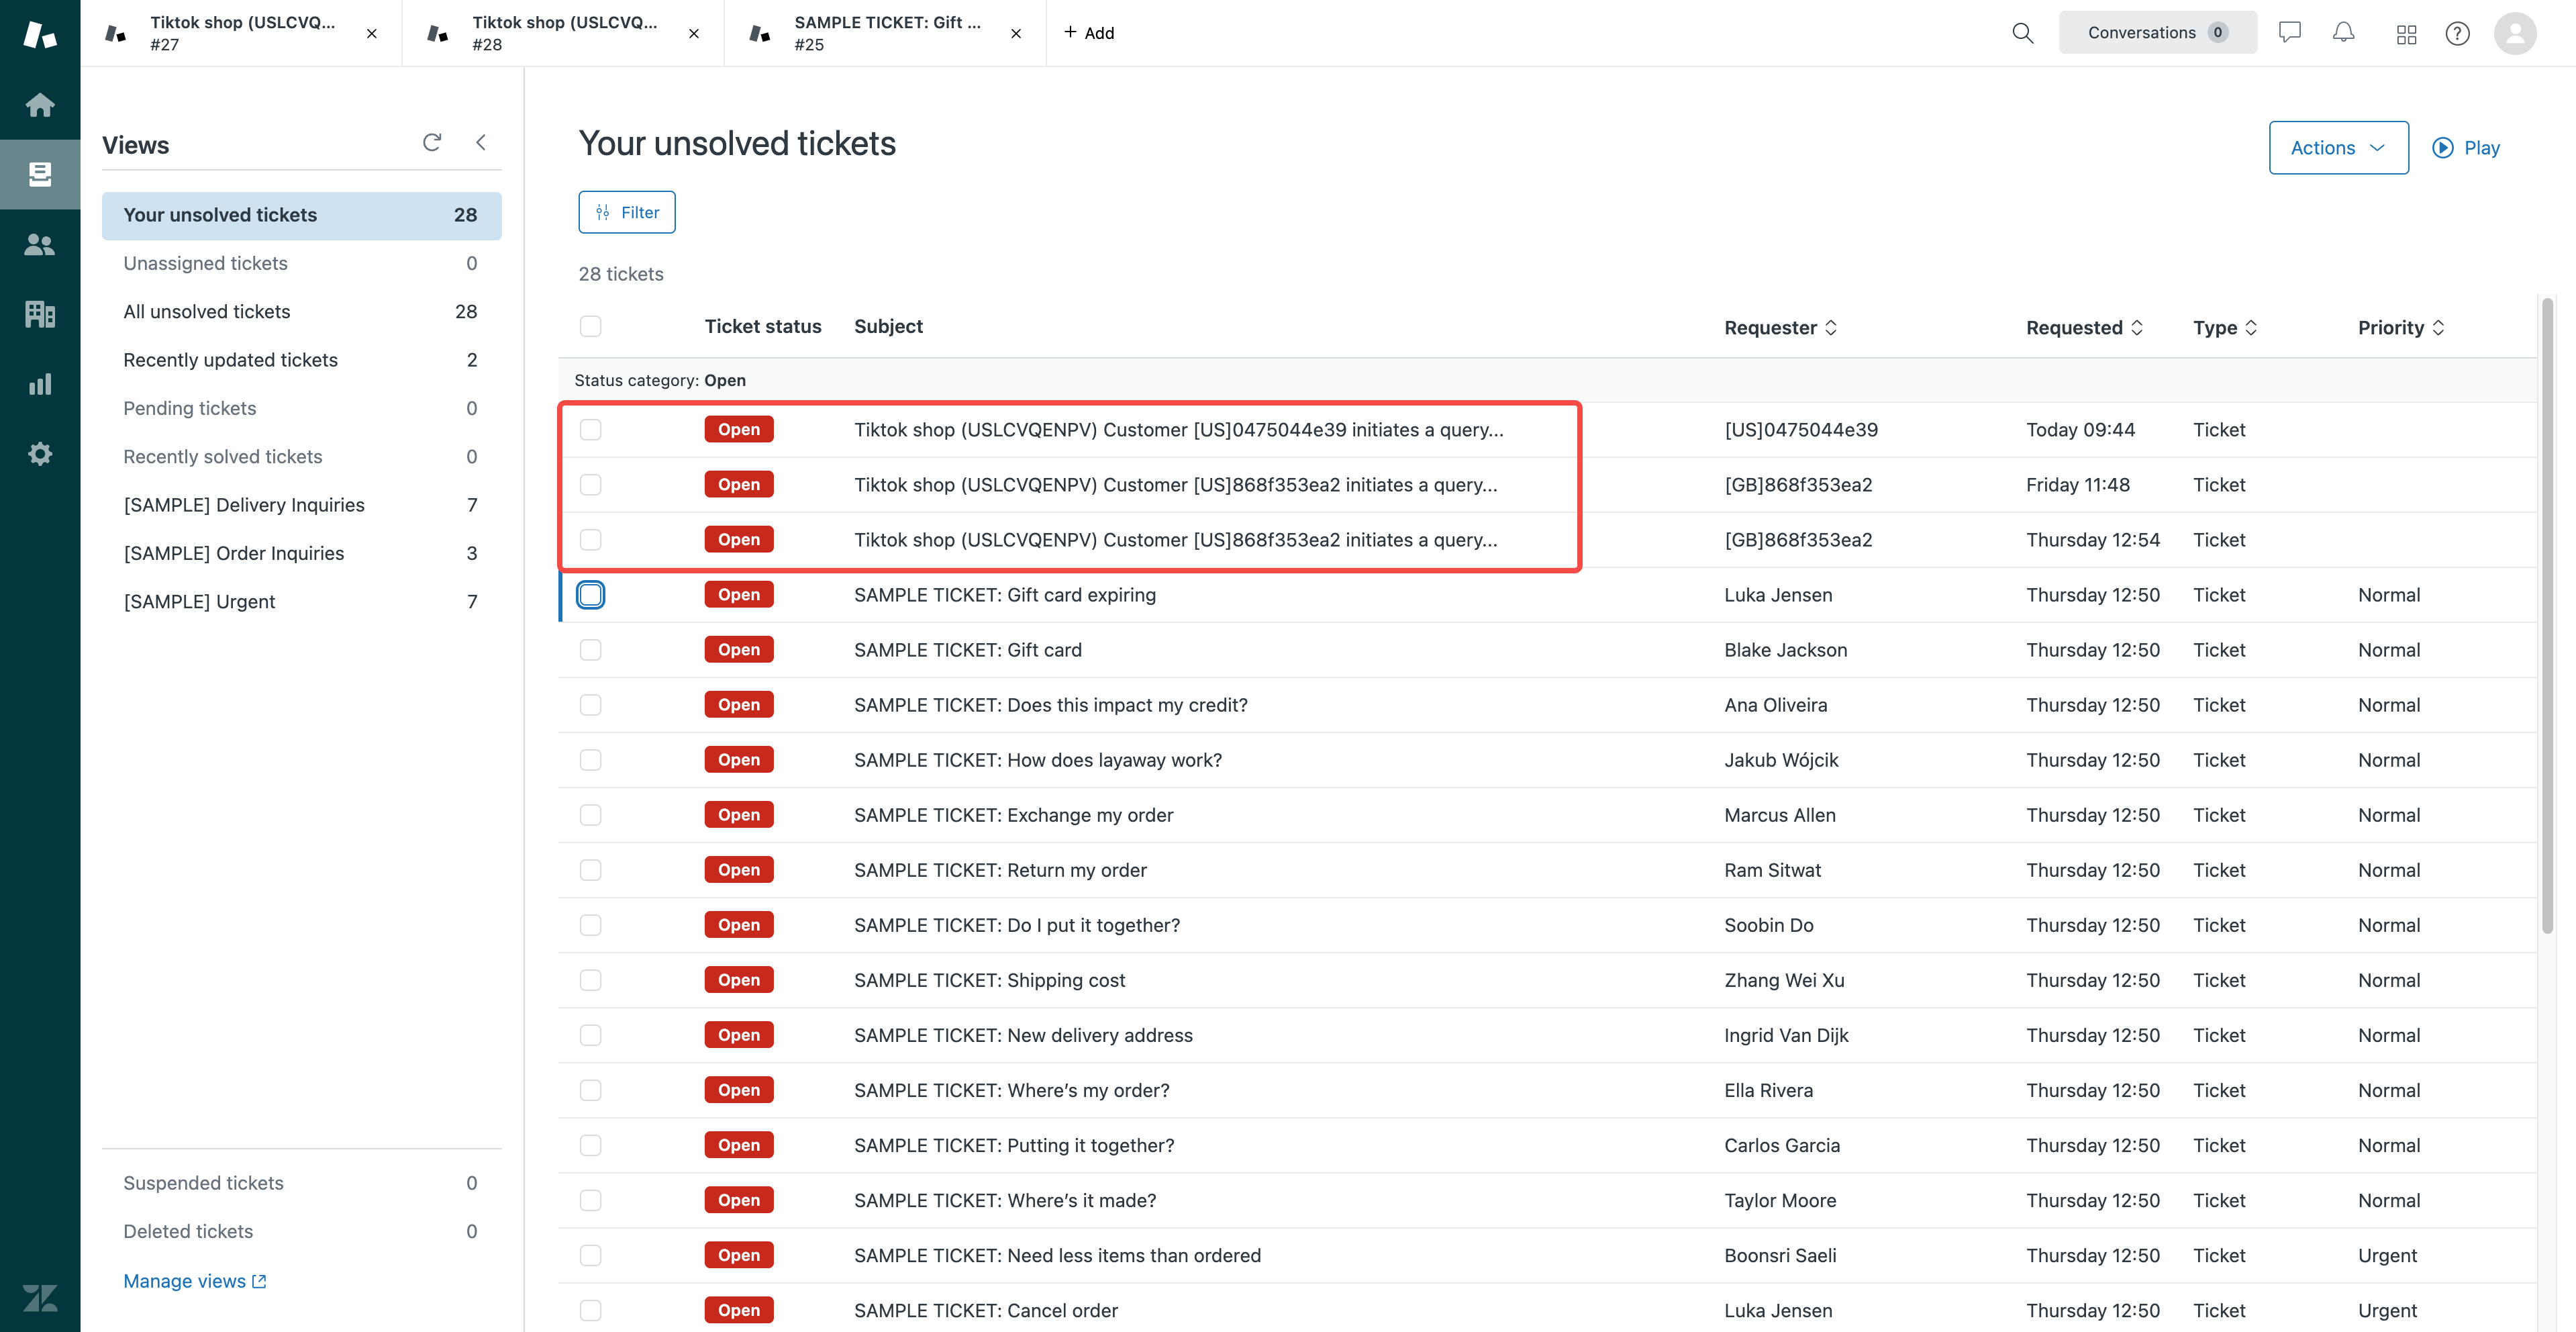Screen dimensions: 2576x1332
Task: Open the Home icon in sidebar
Action: (x=40, y=104)
